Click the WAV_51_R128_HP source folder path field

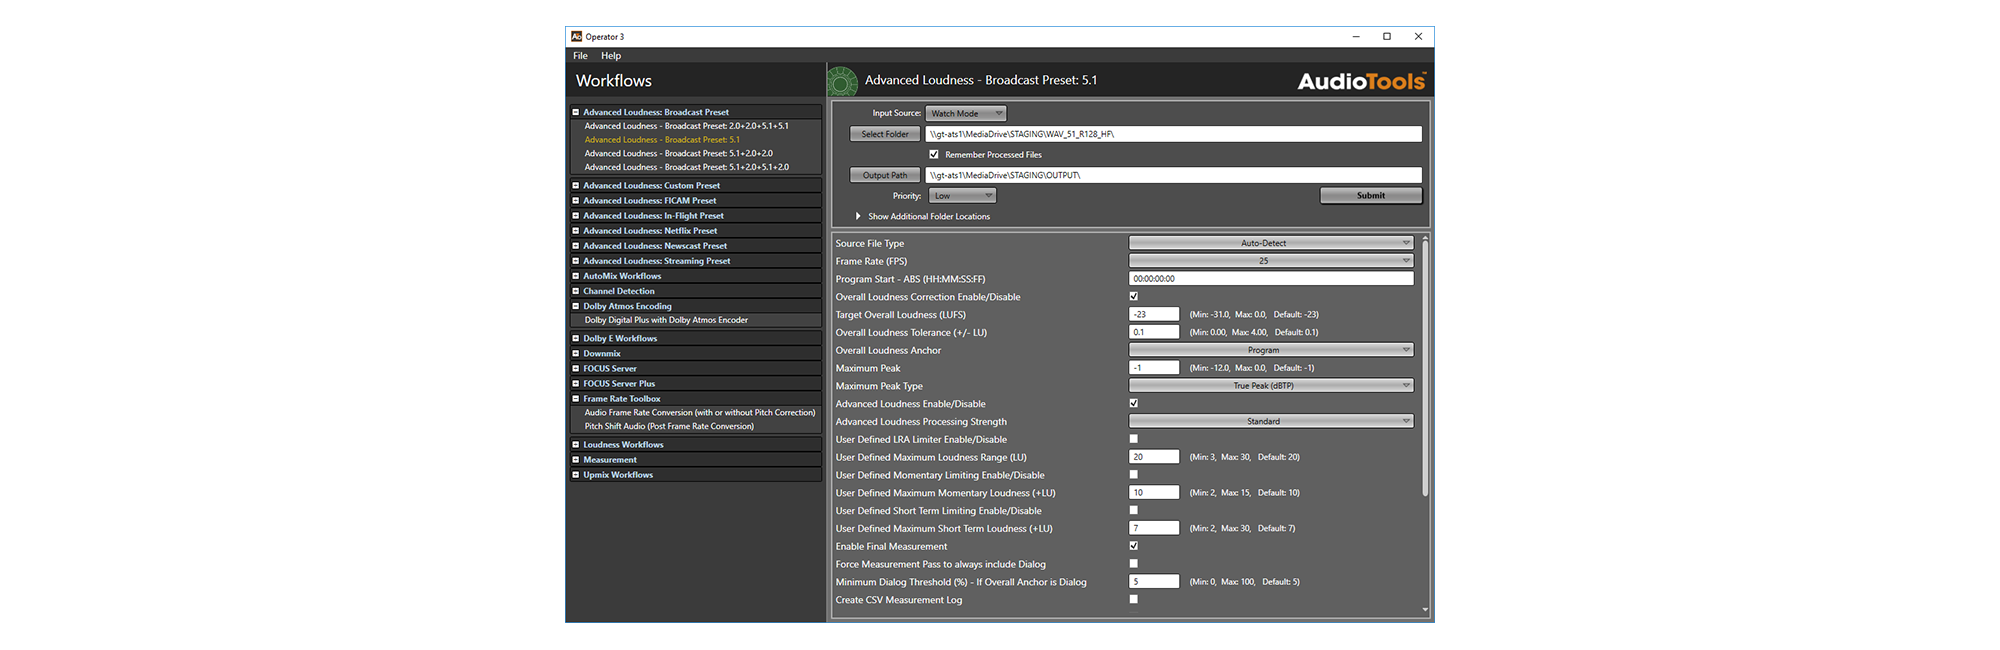click(1174, 134)
